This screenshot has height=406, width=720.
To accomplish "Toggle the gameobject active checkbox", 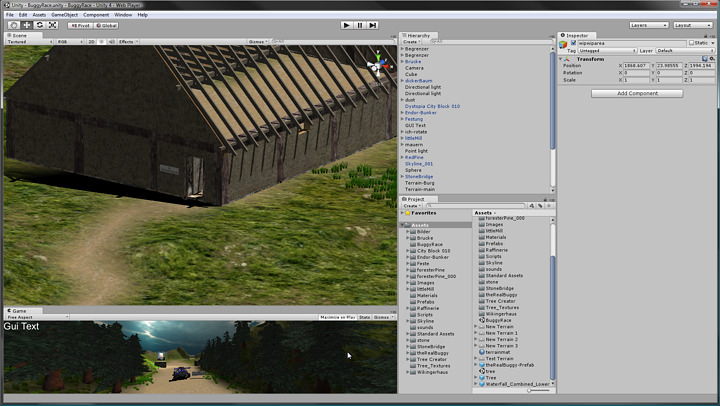I will [573, 43].
